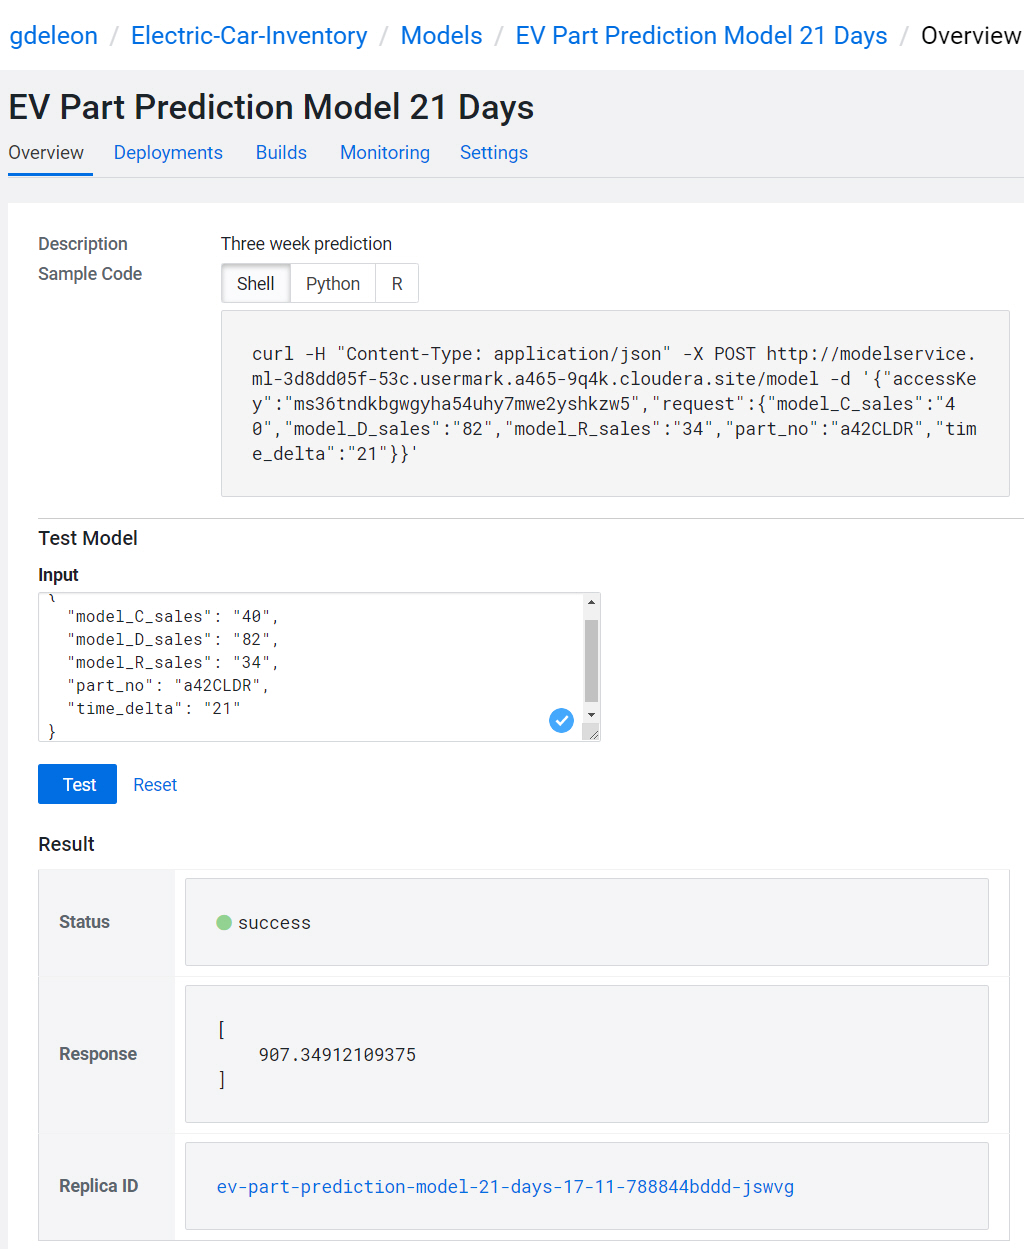The width and height of the screenshot is (1024, 1249).
Task: Click the Input label above textarea
Action: click(58, 575)
